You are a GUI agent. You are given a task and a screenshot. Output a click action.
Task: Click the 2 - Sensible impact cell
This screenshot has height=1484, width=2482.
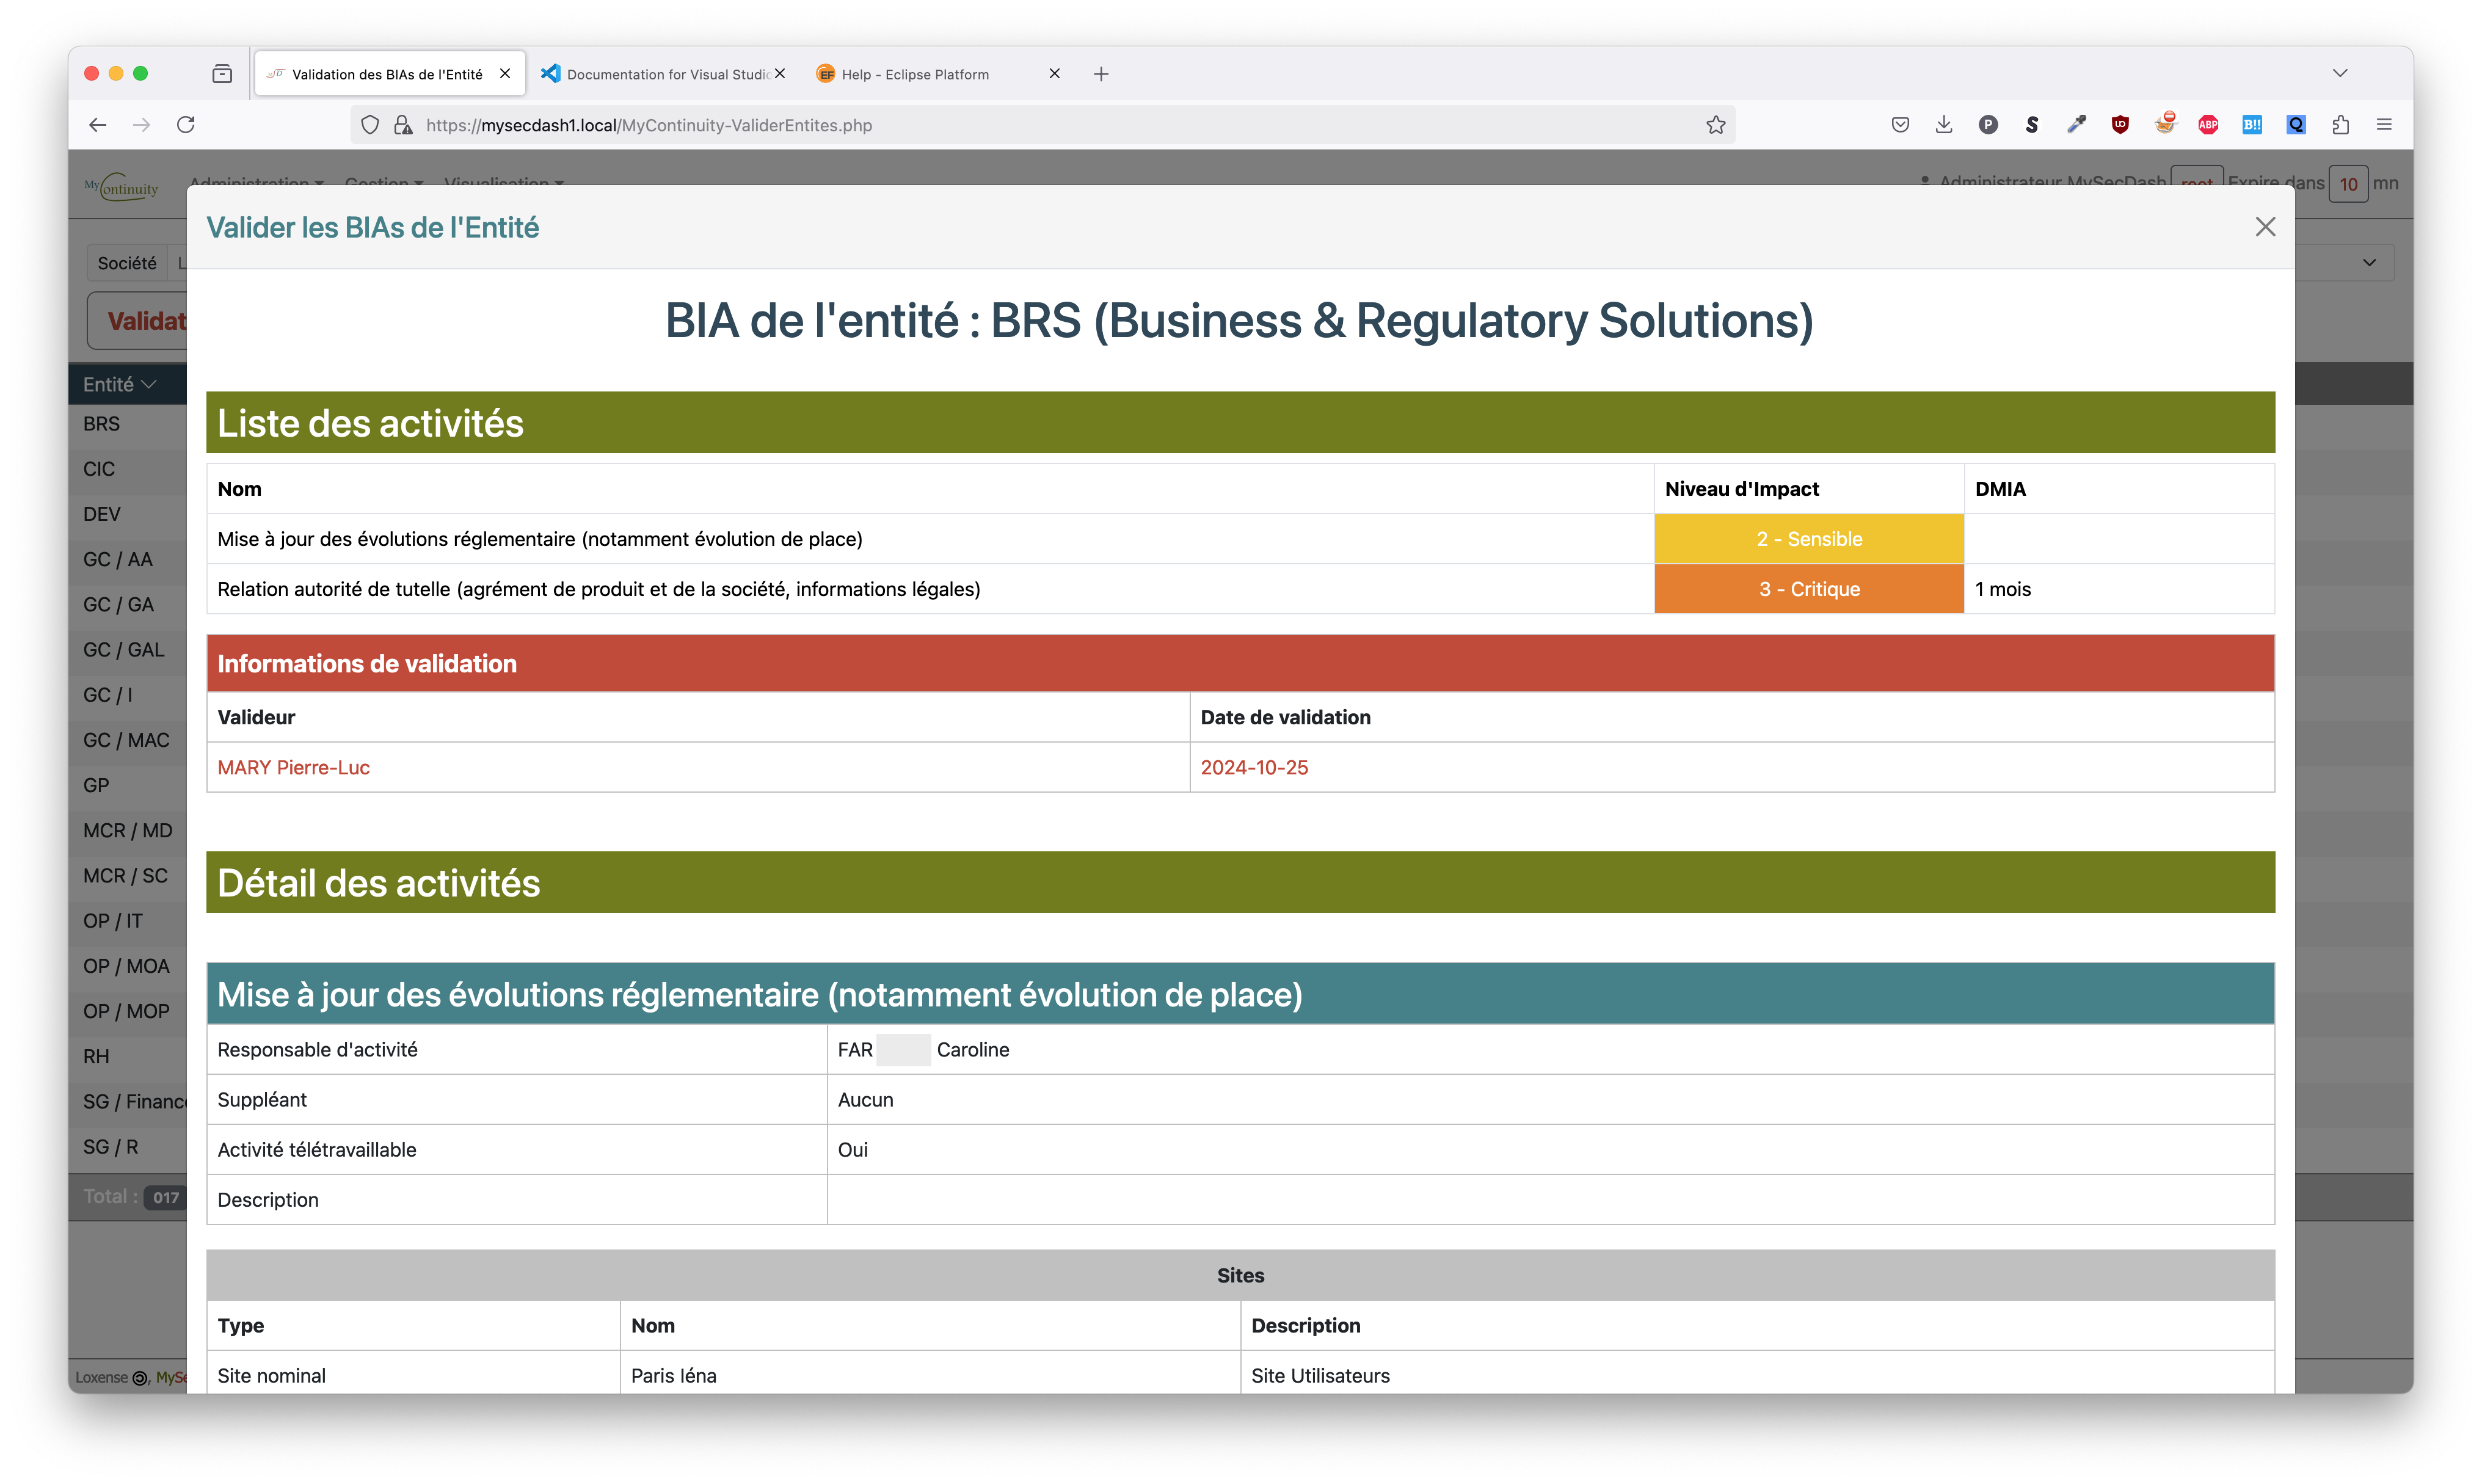1808,539
